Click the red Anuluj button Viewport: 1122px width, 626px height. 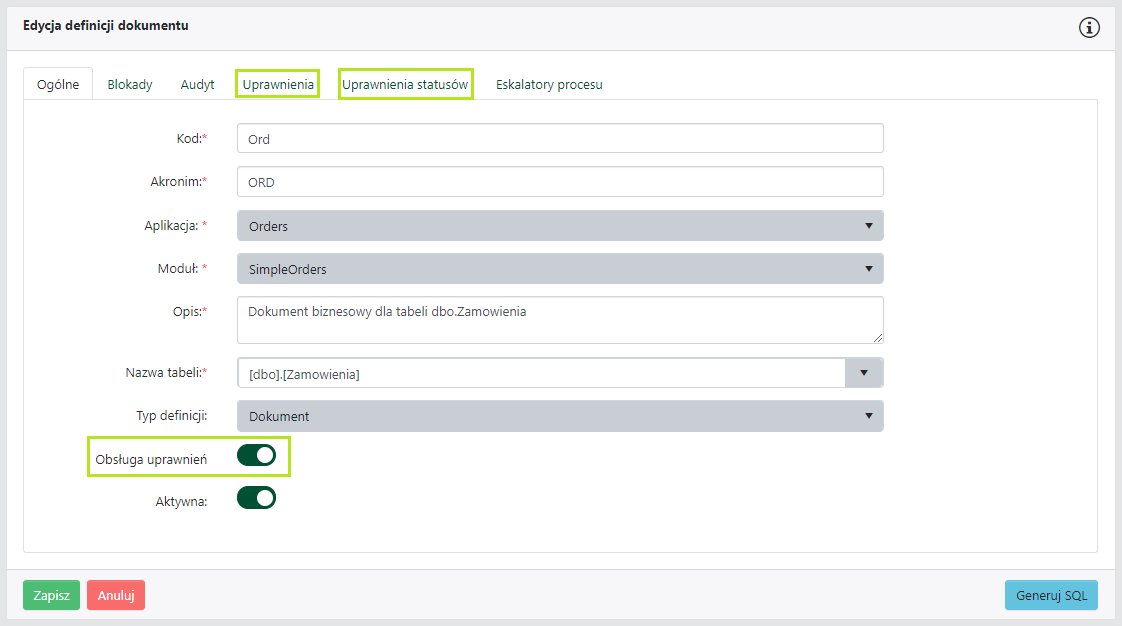click(x=116, y=595)
